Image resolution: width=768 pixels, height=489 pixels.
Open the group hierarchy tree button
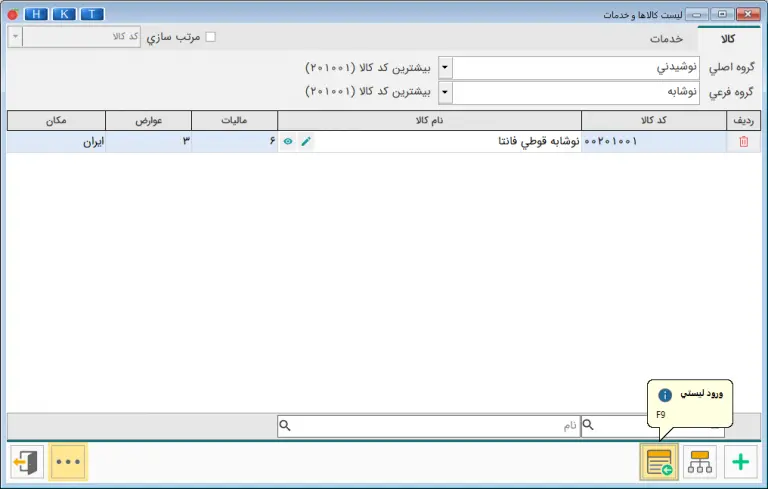(x=699, y=462)
